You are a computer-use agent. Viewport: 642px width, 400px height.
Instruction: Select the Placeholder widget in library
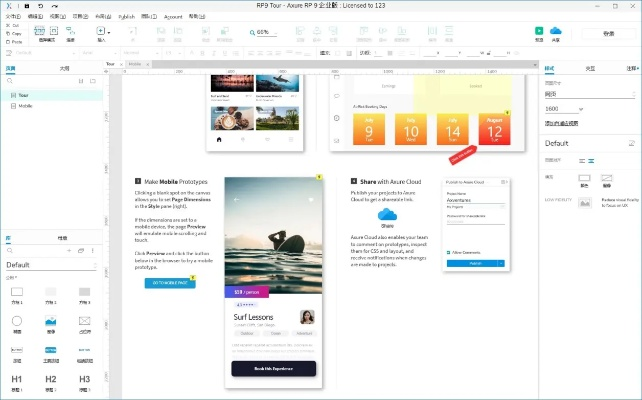click(85, 322)
